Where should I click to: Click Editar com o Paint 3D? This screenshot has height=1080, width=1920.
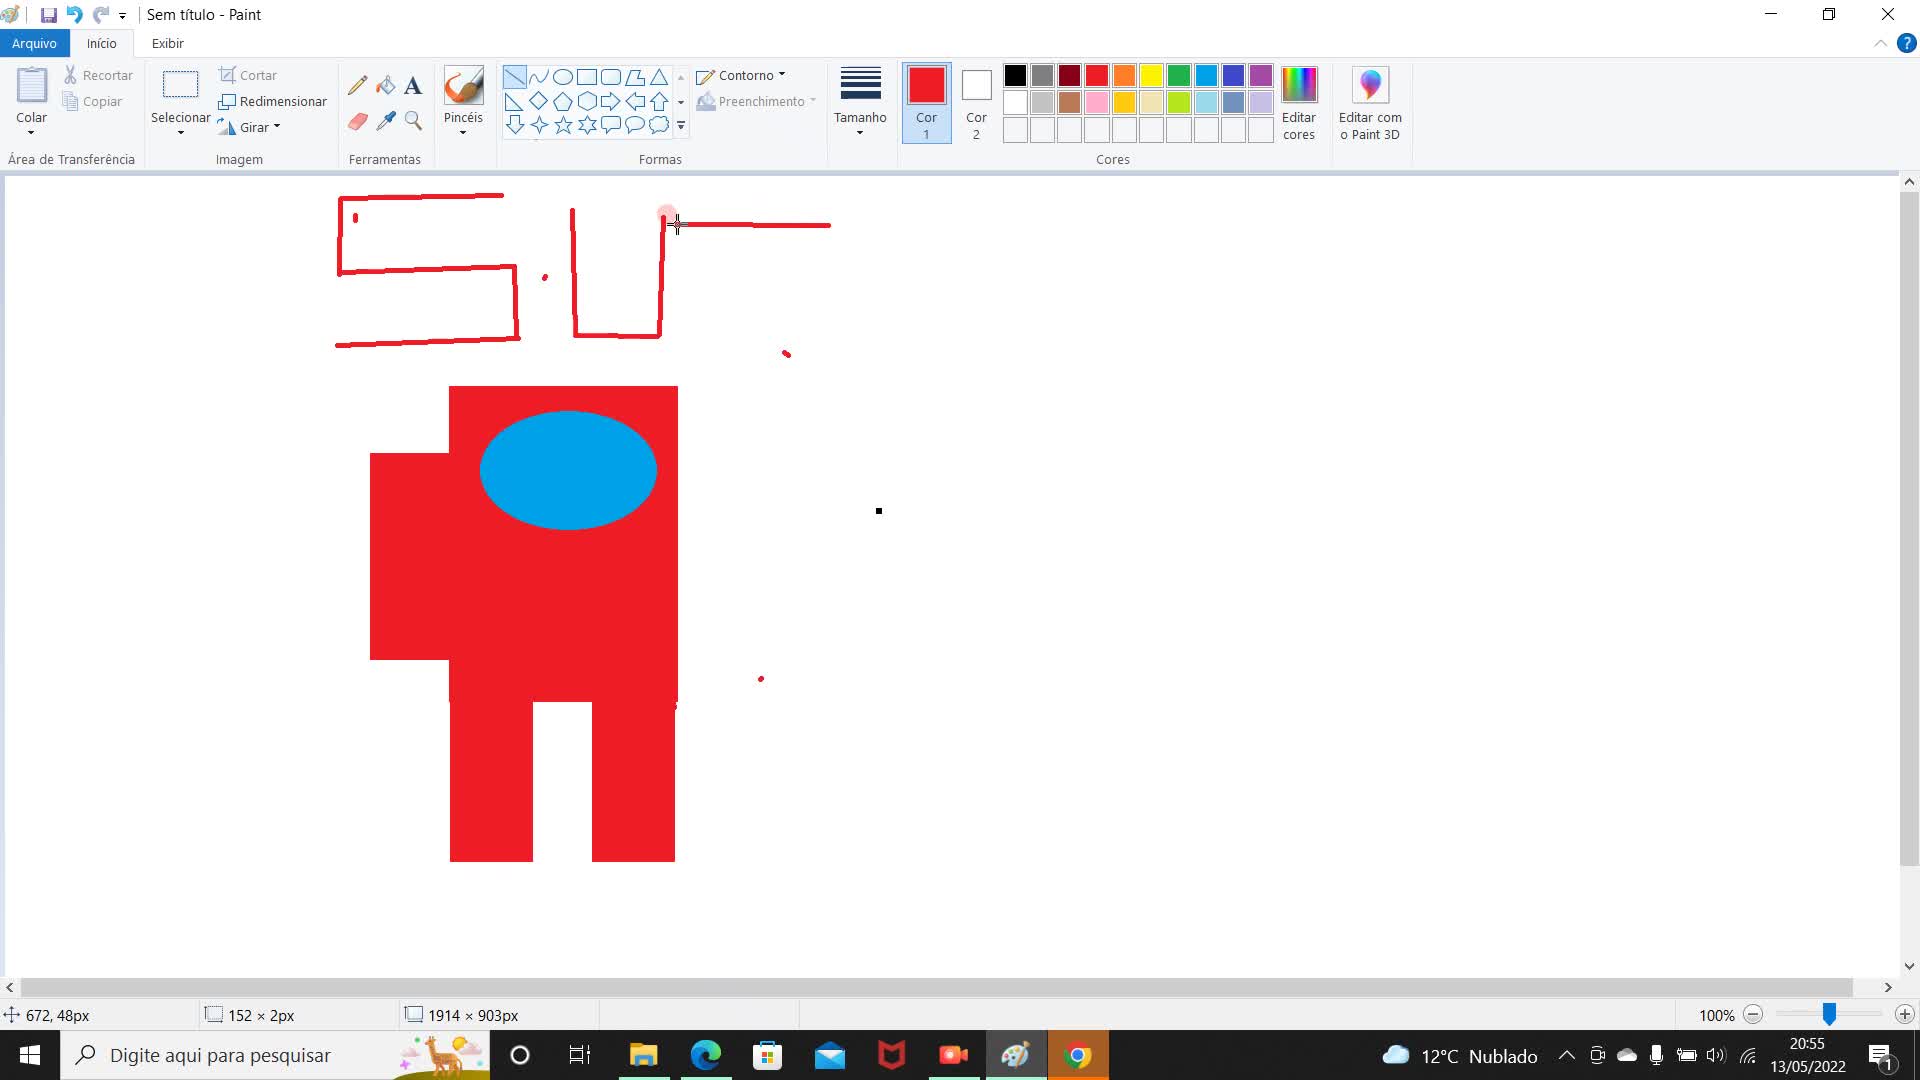[1370, 103]
